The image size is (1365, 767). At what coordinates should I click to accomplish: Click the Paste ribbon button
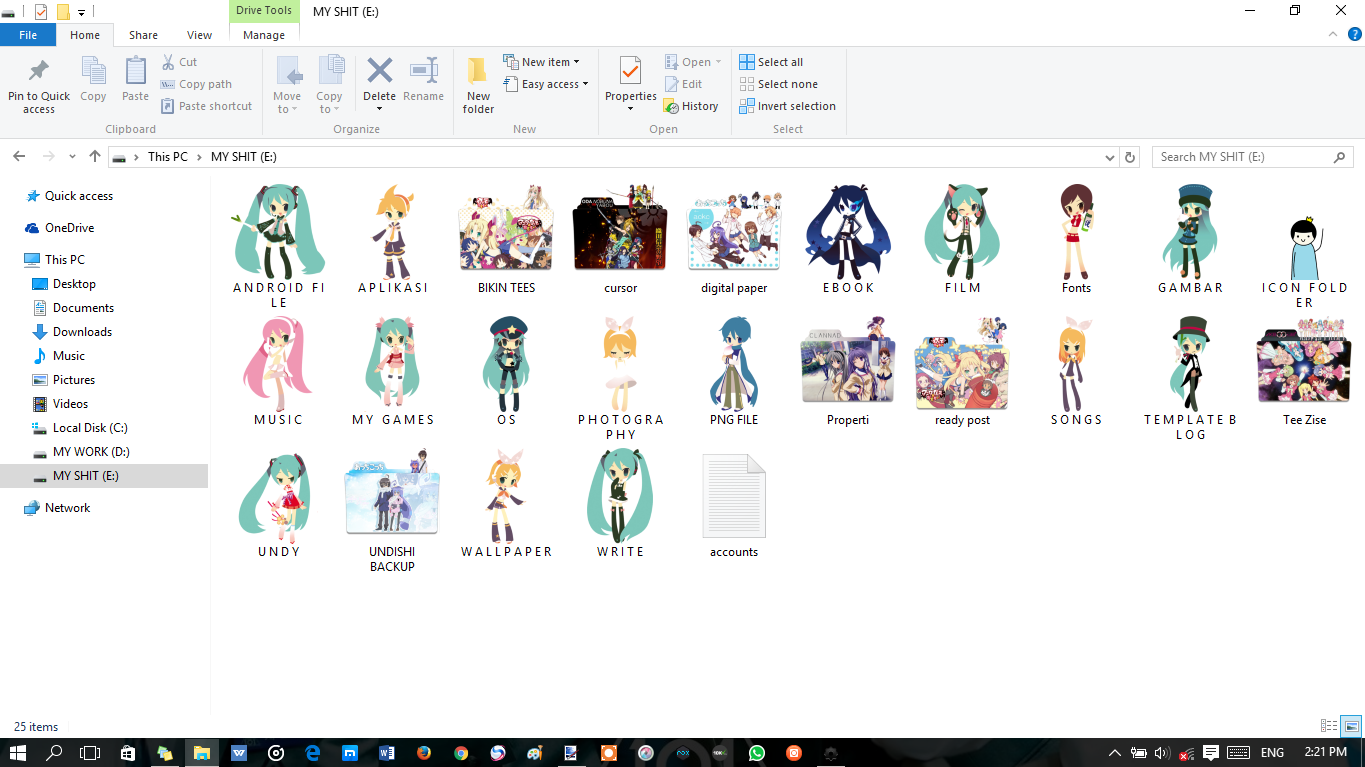coord(135,80)
